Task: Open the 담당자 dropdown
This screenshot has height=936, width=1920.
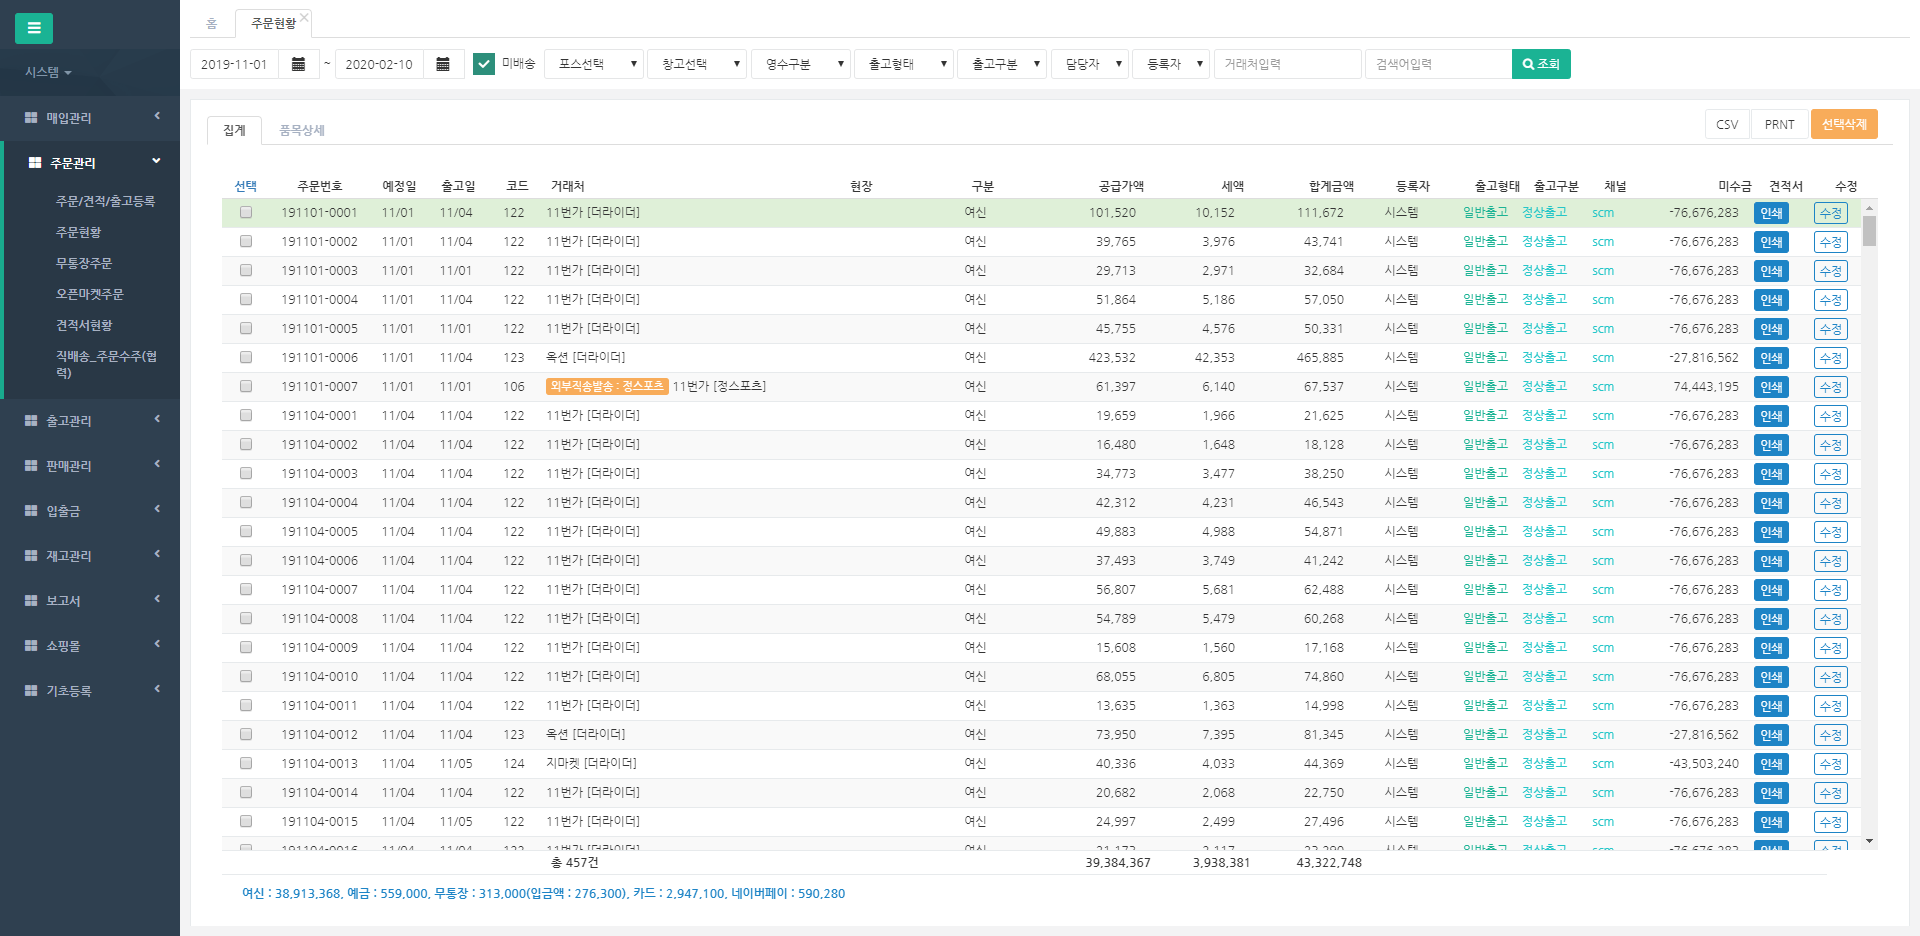Action: (1090, 64)
